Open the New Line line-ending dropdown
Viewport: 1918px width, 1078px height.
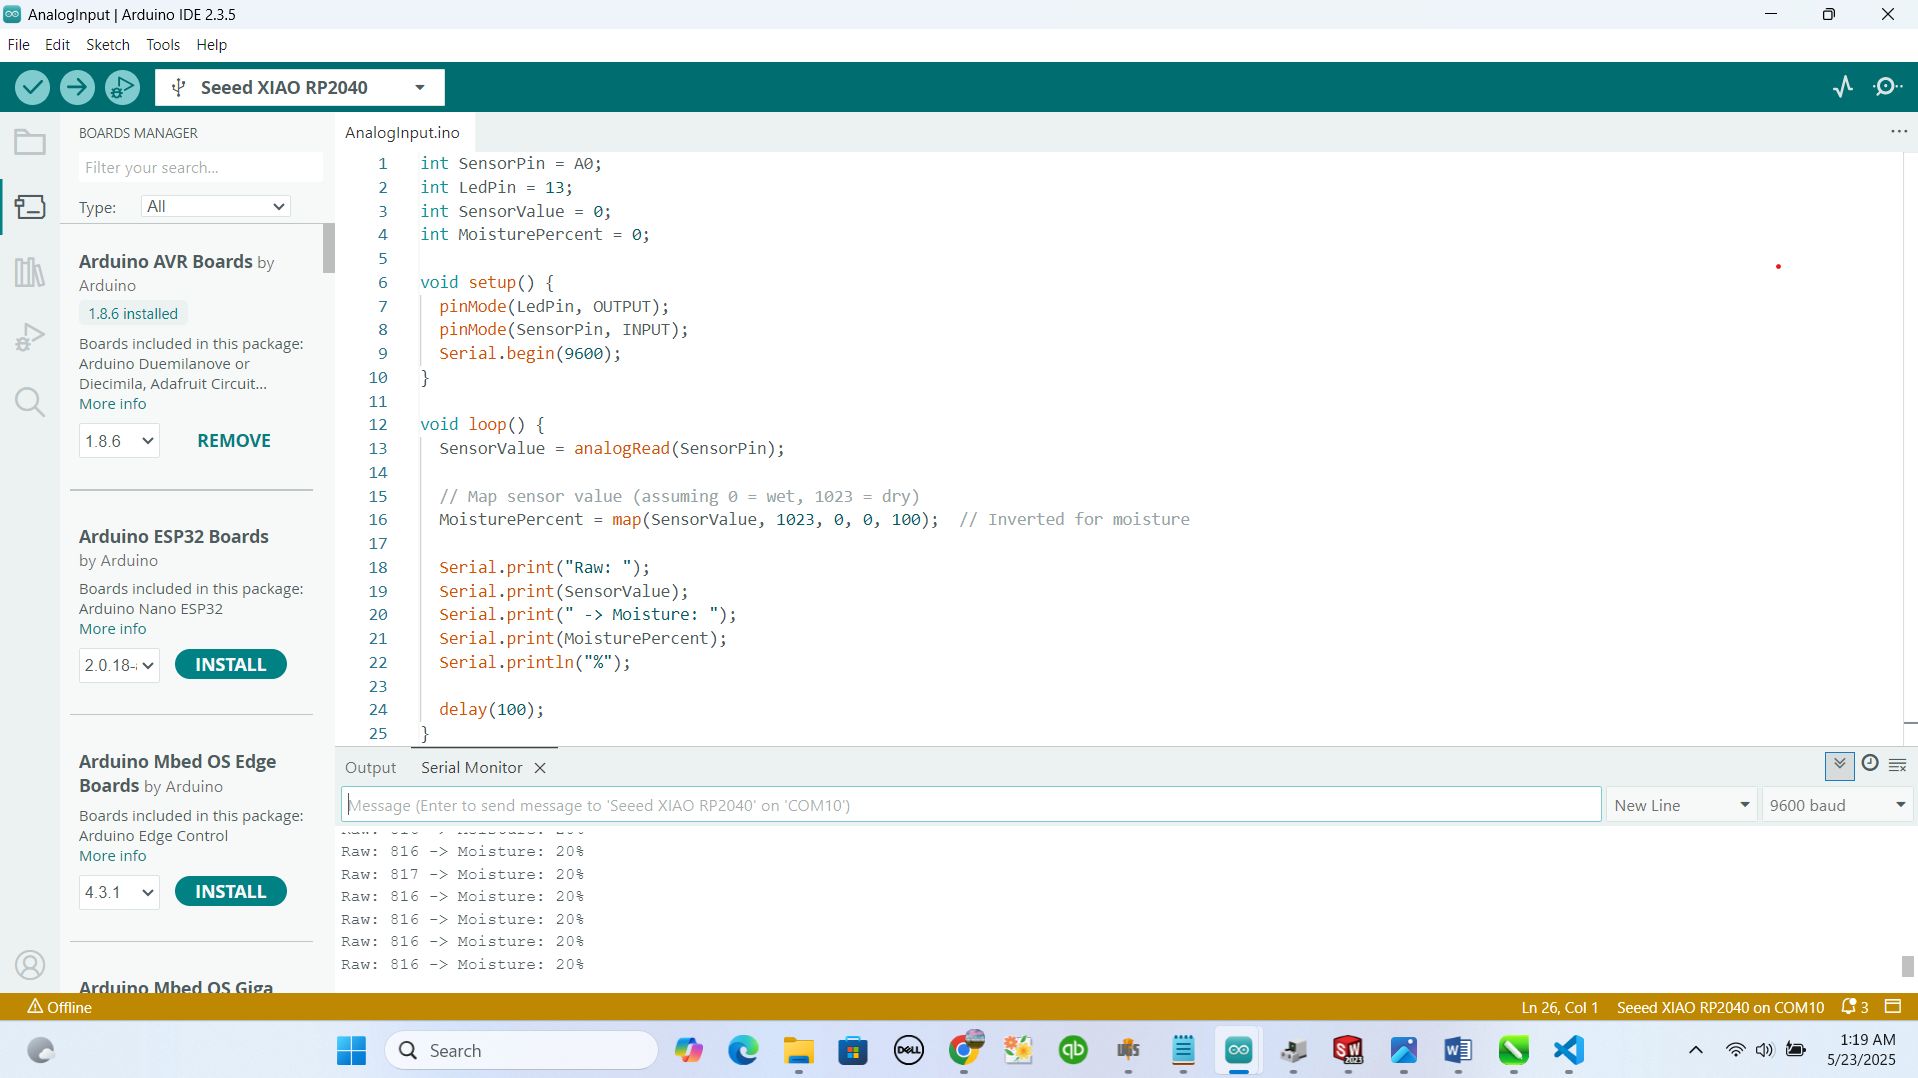1682,805
